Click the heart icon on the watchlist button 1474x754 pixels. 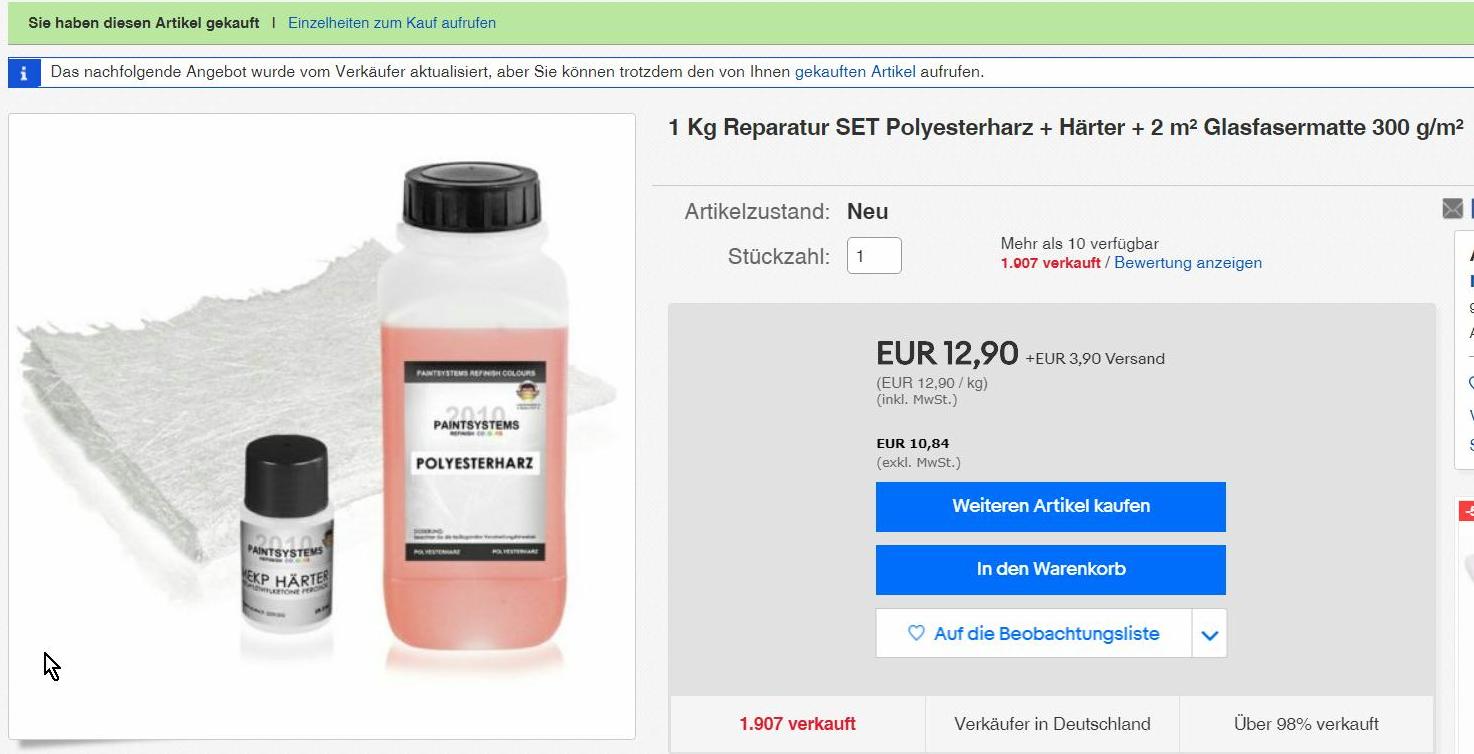[x=916, y=633]
